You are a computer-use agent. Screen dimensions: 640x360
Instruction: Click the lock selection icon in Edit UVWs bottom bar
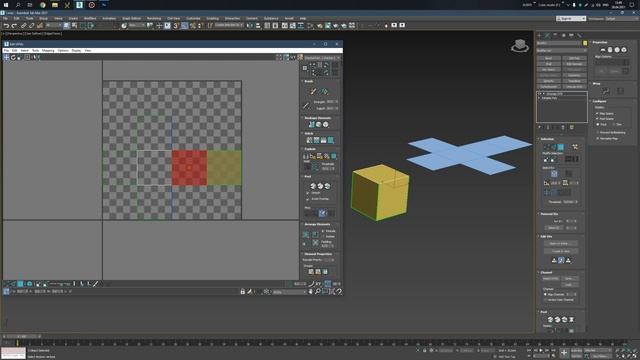(242, 291)
